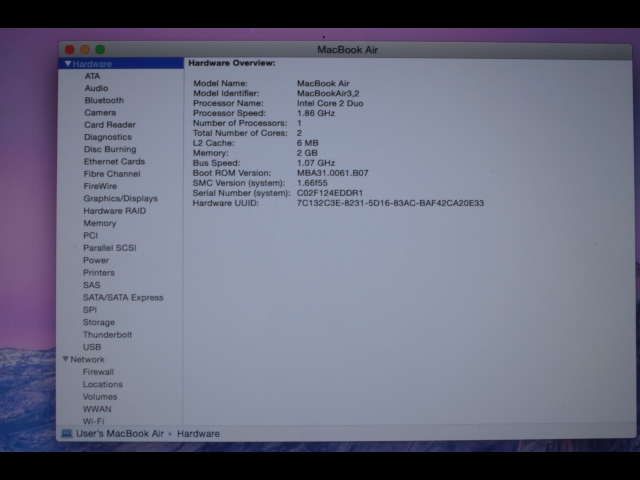This screenshot has width=640, height=480.
Task: Click the Hardware Overview heading
Action: pos(232,63)
